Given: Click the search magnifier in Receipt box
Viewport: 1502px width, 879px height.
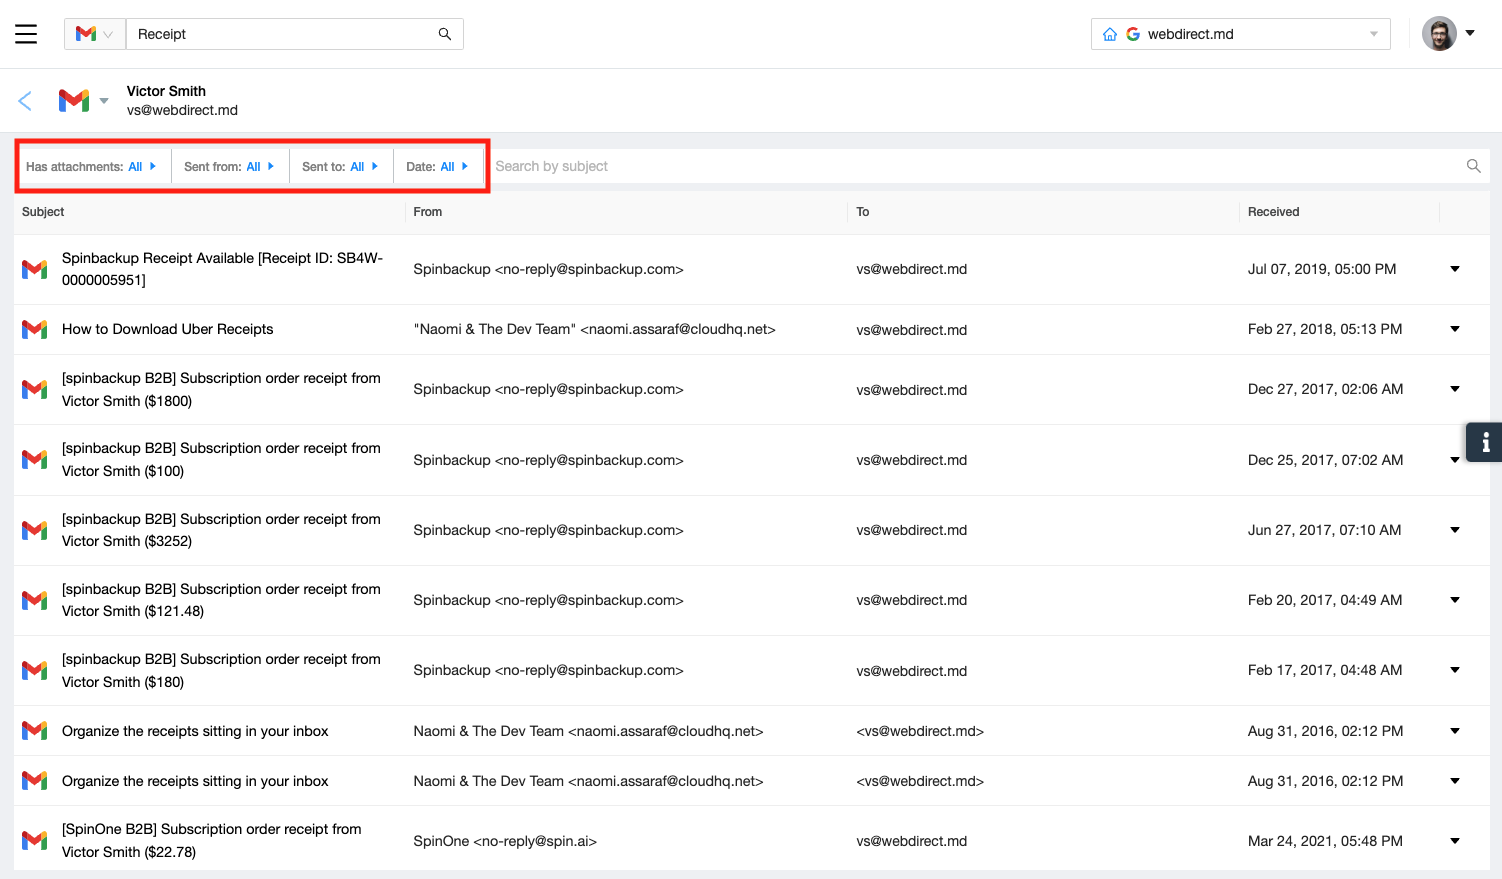Looking at the screenshot, I should tap(444, 34).
